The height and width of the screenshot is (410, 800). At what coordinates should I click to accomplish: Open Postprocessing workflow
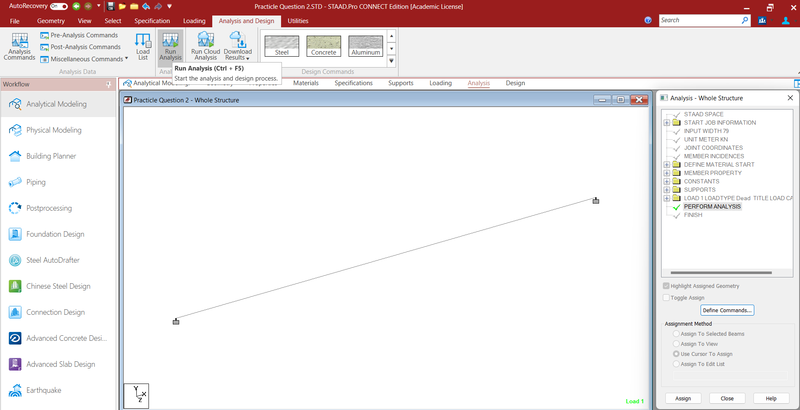tap(58, 208)
